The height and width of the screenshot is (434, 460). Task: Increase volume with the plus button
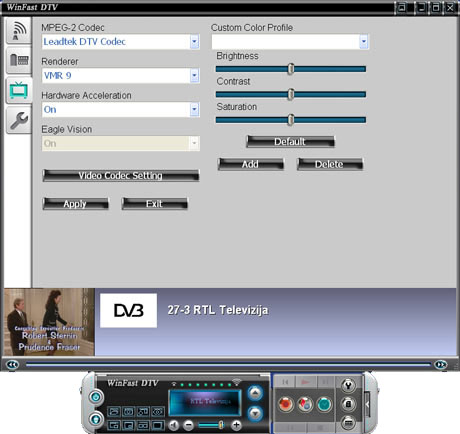tap(236, 425)
